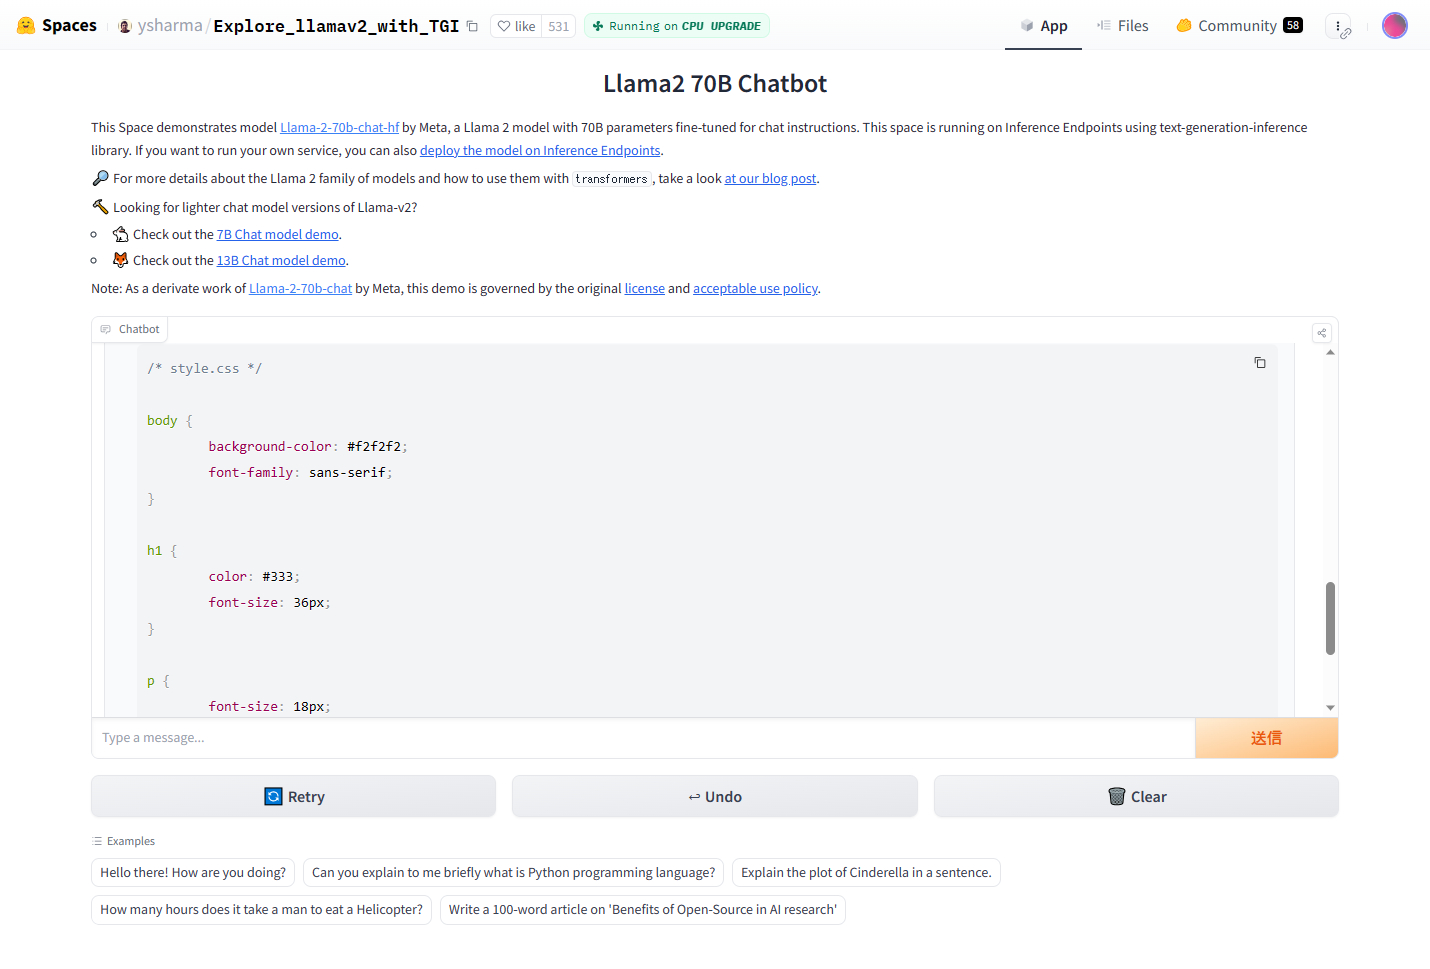
Task: Click the chatbot scrollbar down arrow
Action: (1330, 708)
